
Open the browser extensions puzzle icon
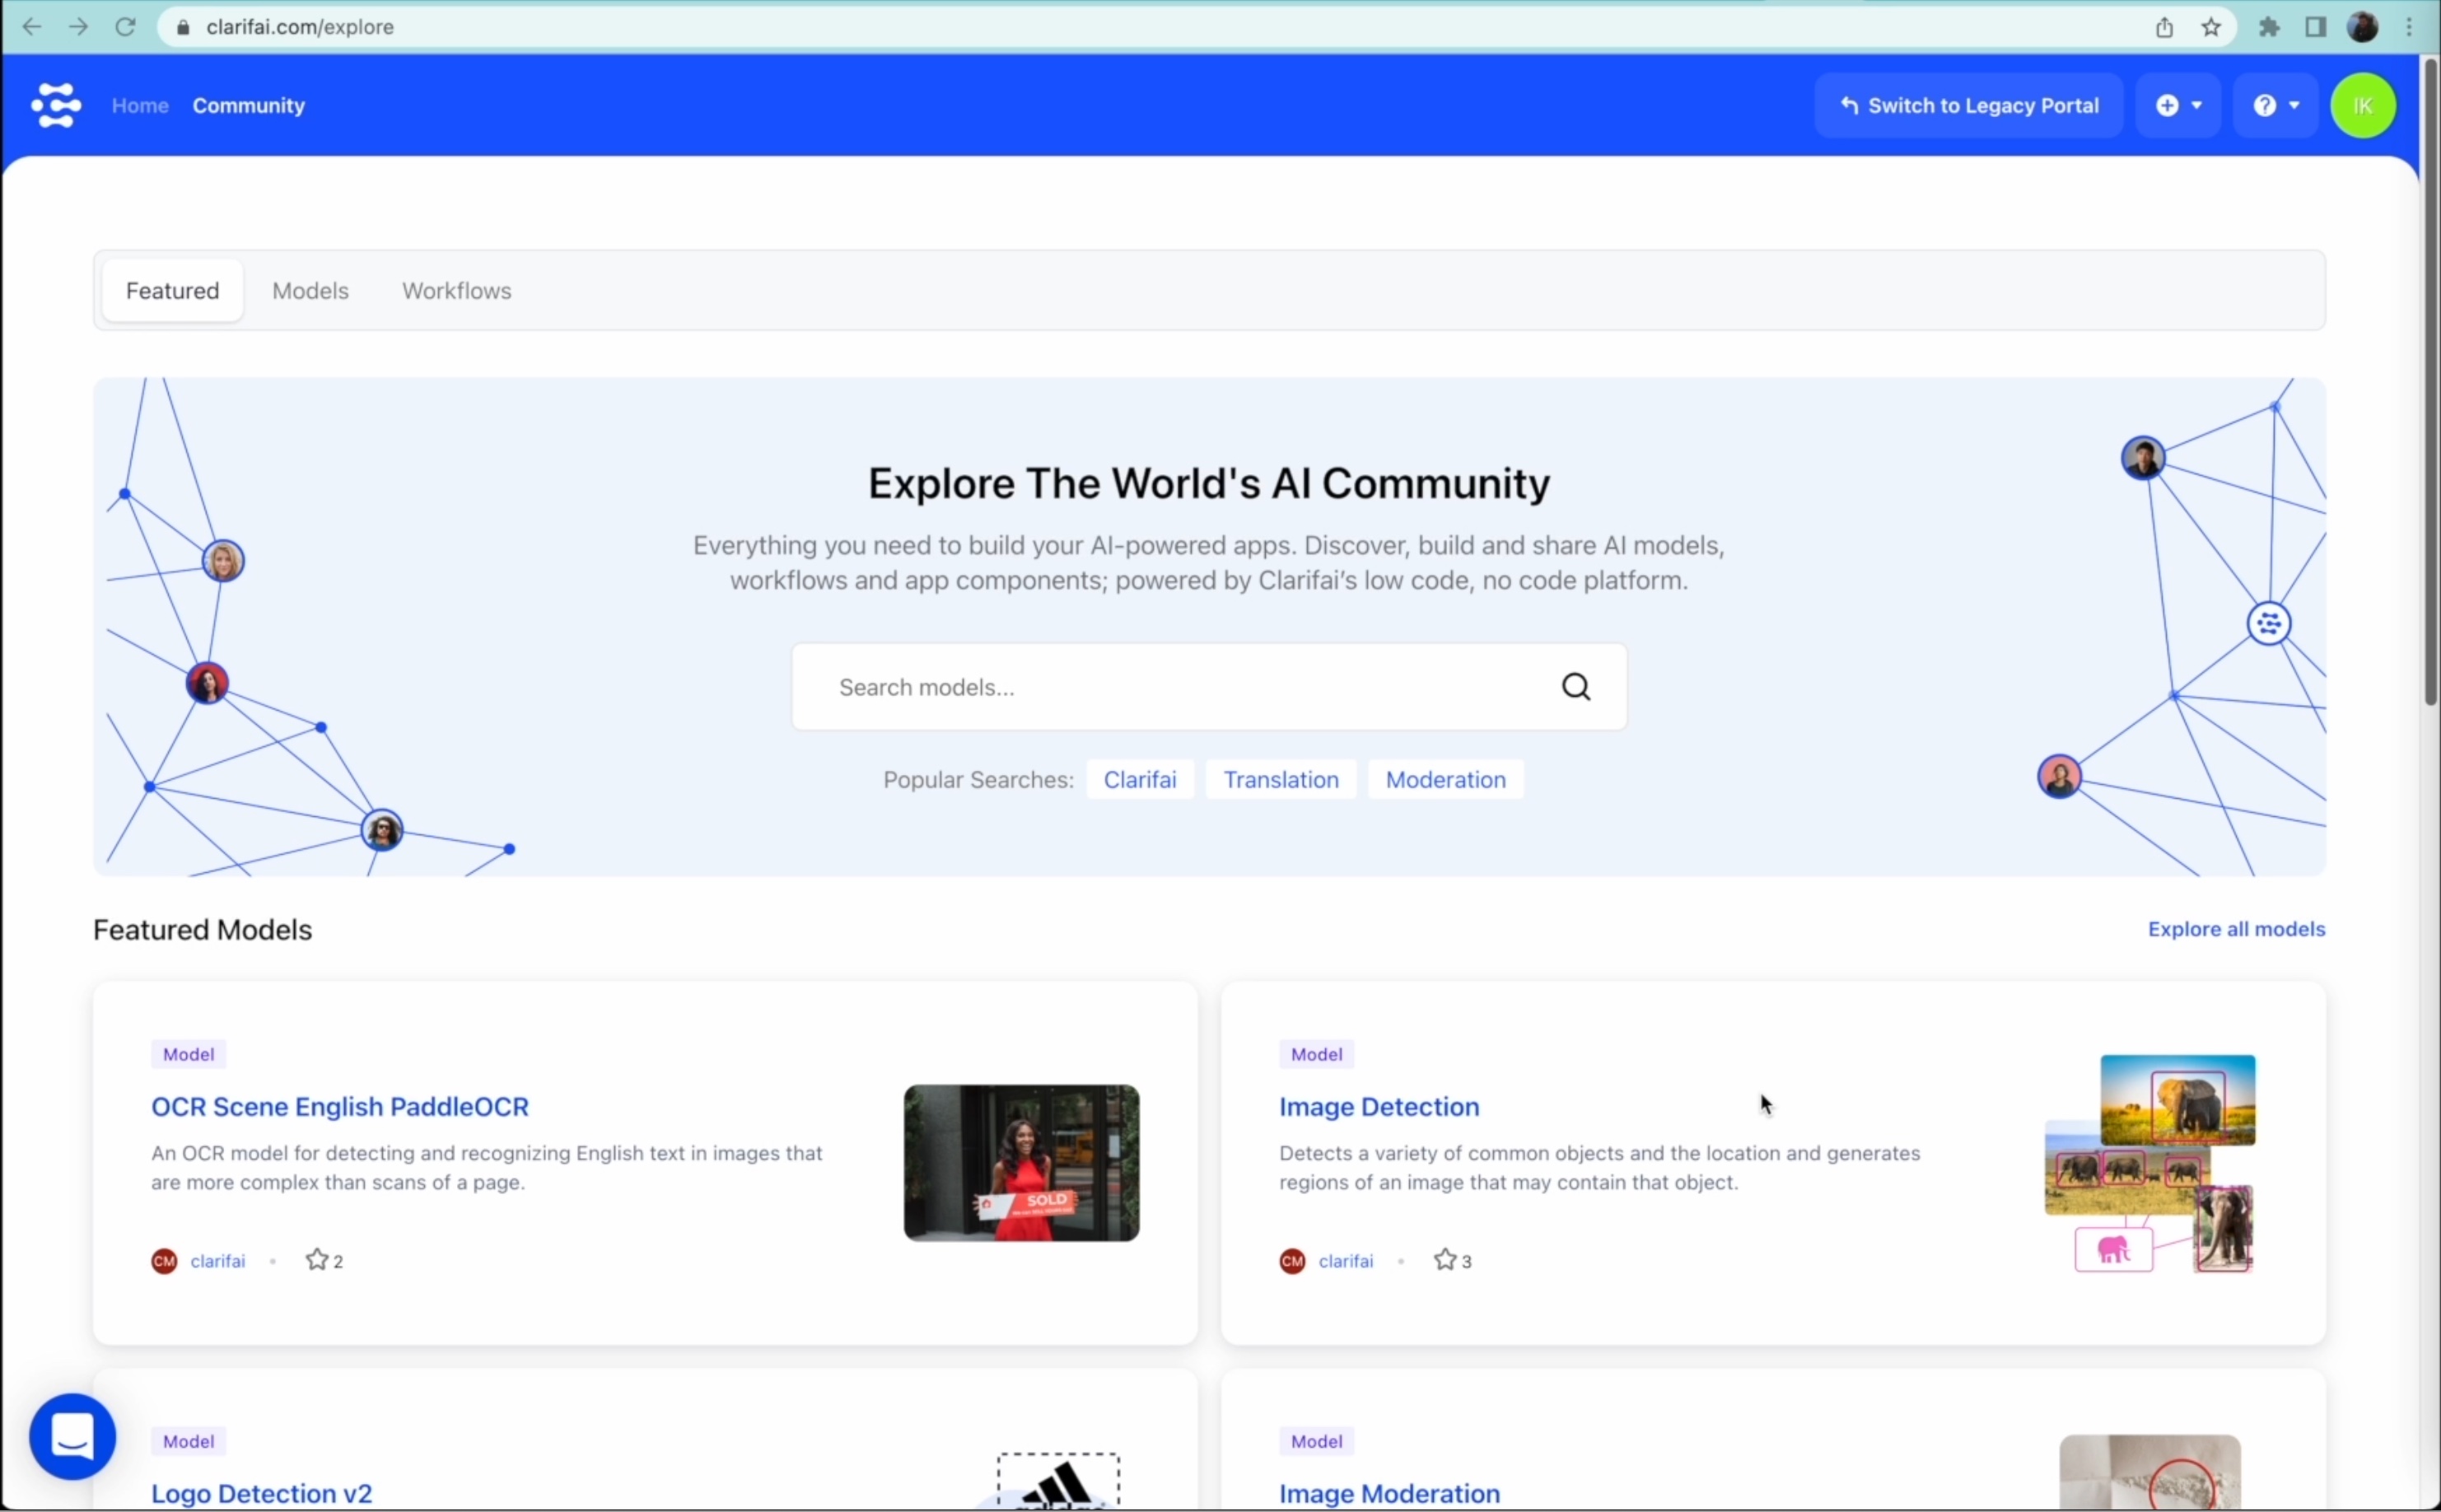(x=2269, y=27)
